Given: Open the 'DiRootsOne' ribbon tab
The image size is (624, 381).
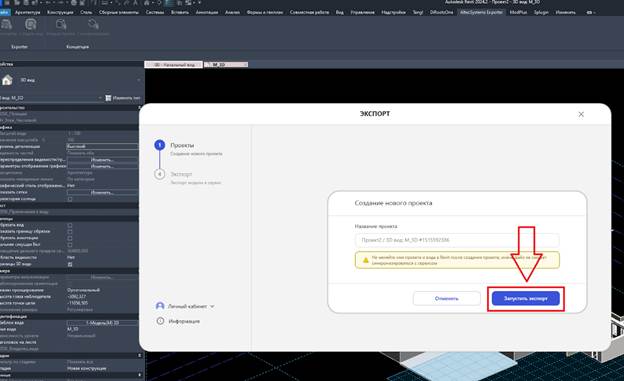Looking at the screenshot, I should click(x=441, y=12).
